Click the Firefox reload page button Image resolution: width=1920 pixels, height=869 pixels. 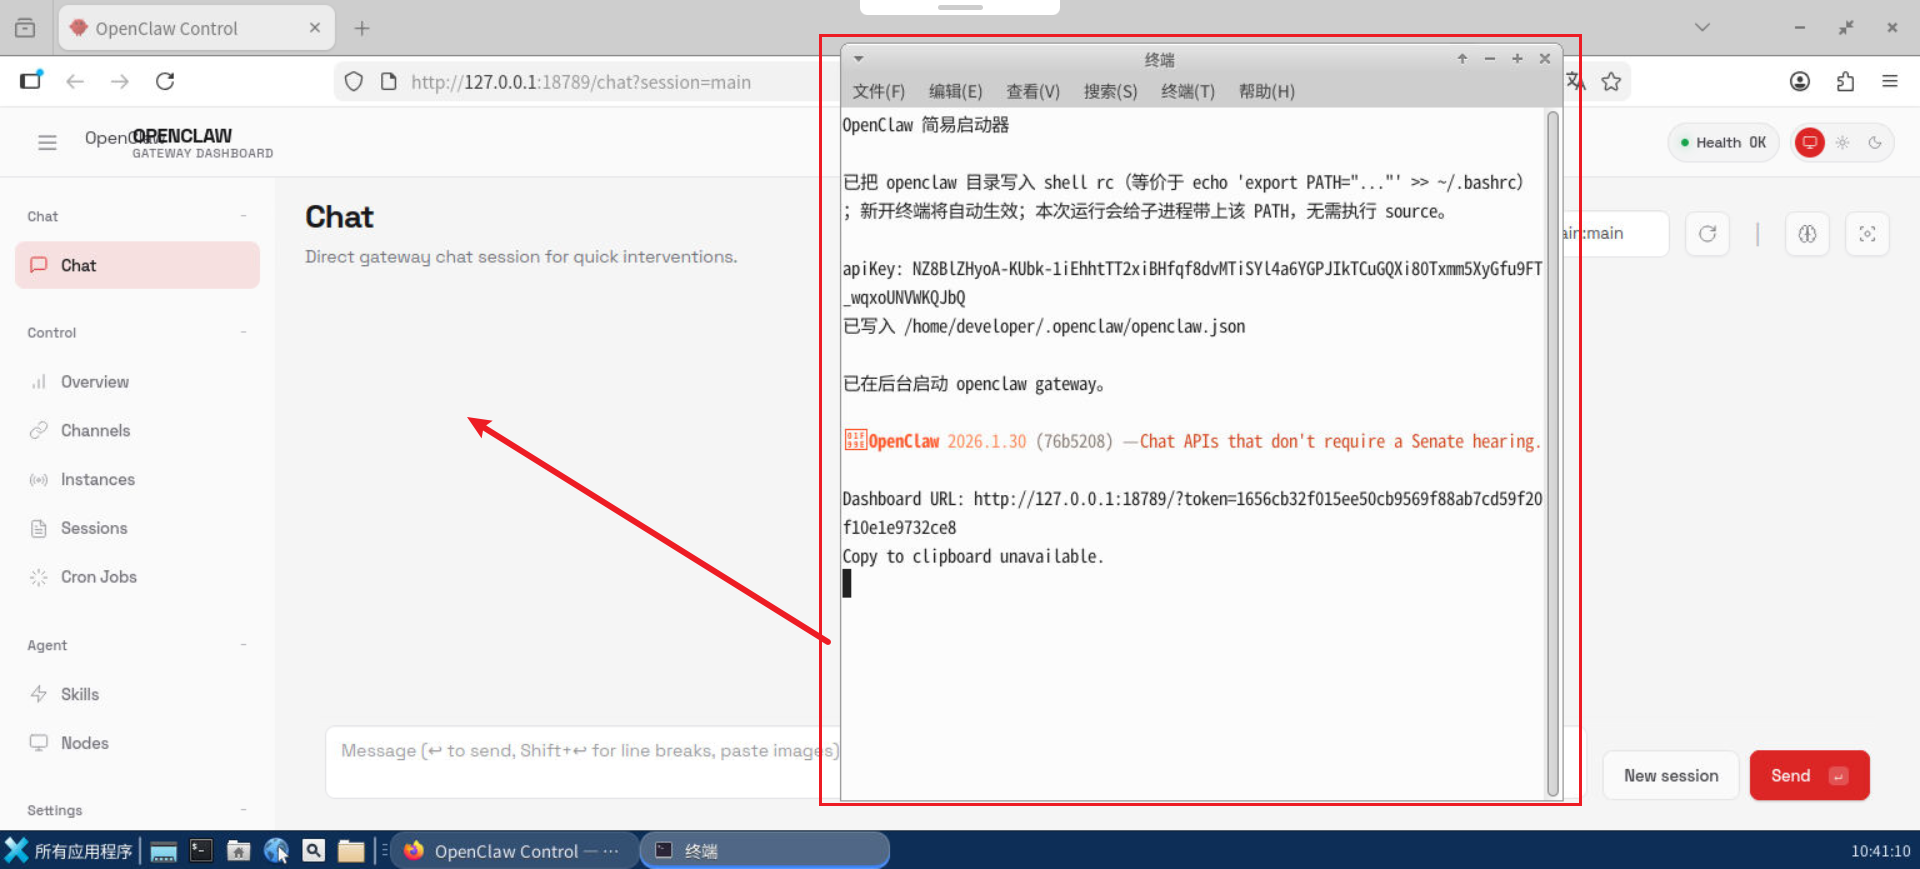point(165,82)
